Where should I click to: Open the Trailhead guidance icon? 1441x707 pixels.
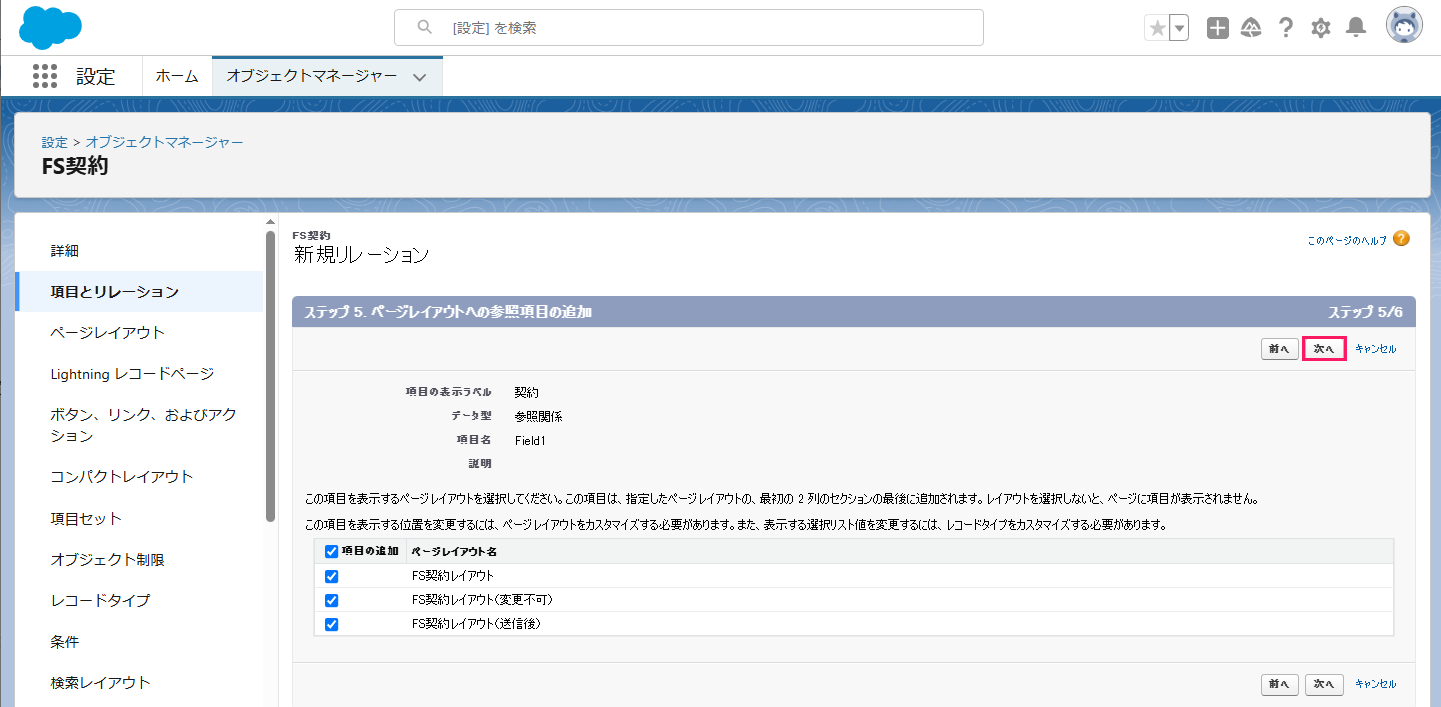click(x=1251, y=28)
